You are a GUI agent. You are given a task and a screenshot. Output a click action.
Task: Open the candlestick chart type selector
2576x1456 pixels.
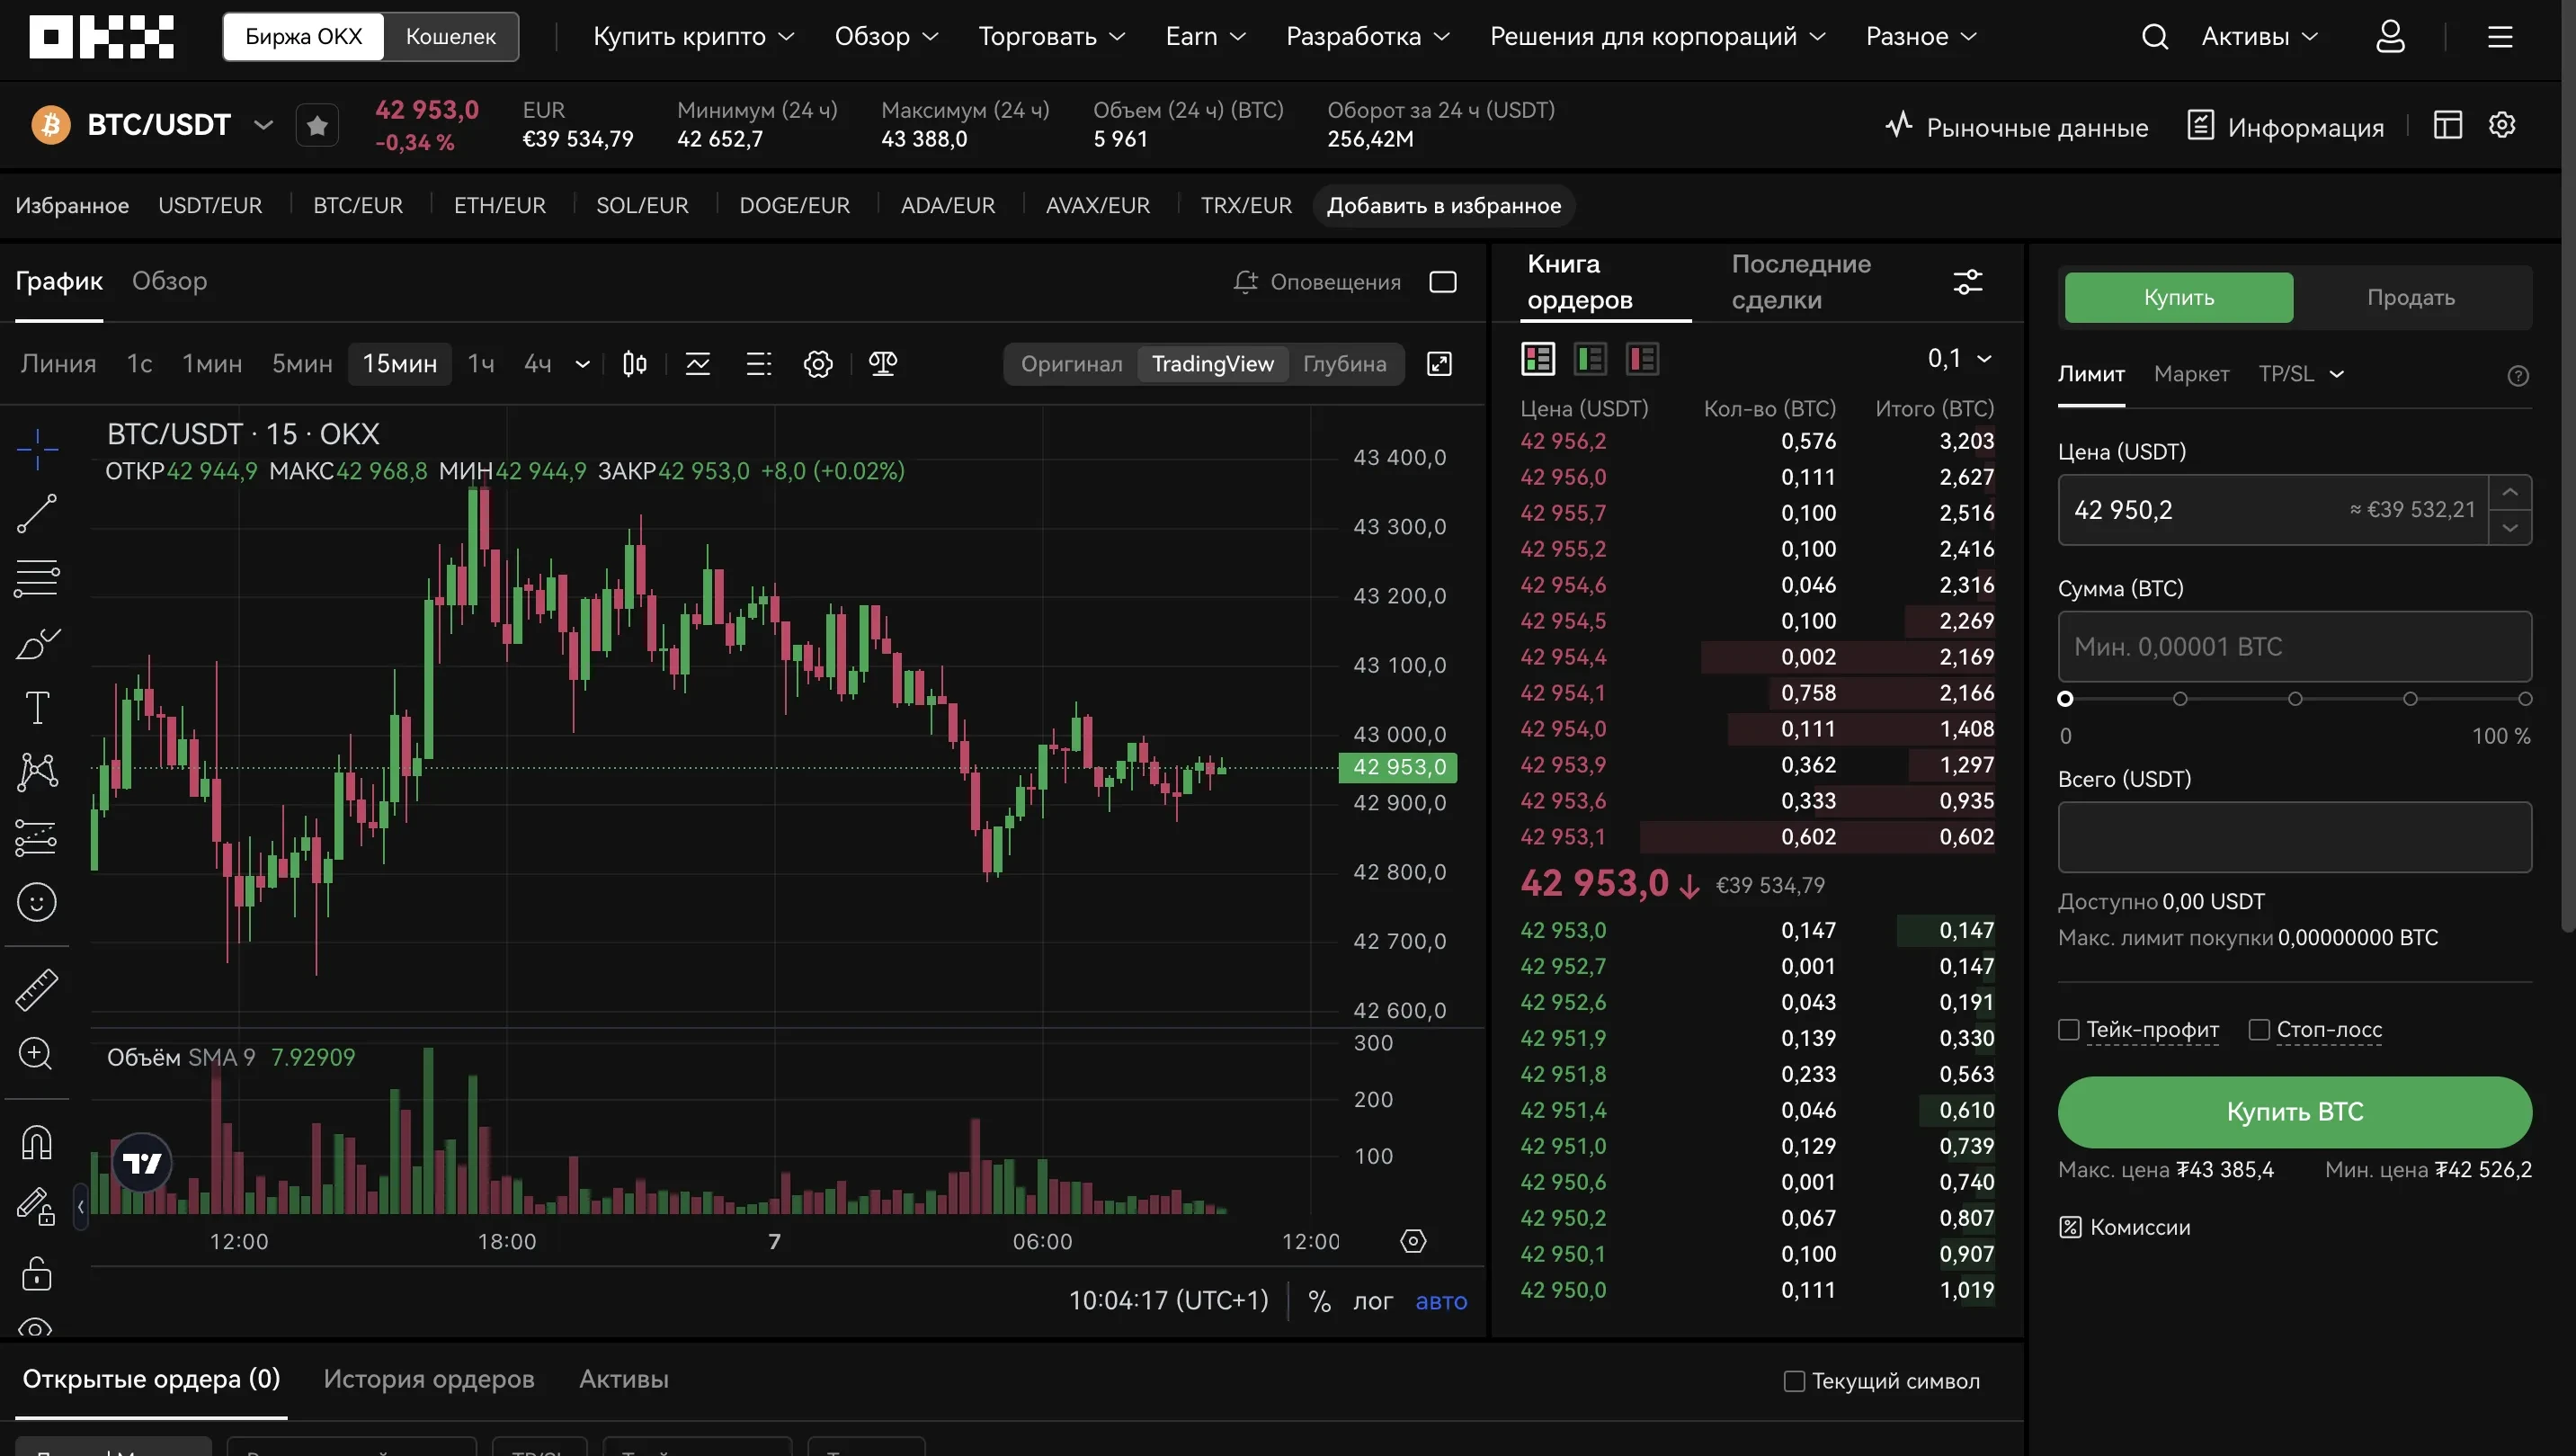coord(635,363)
